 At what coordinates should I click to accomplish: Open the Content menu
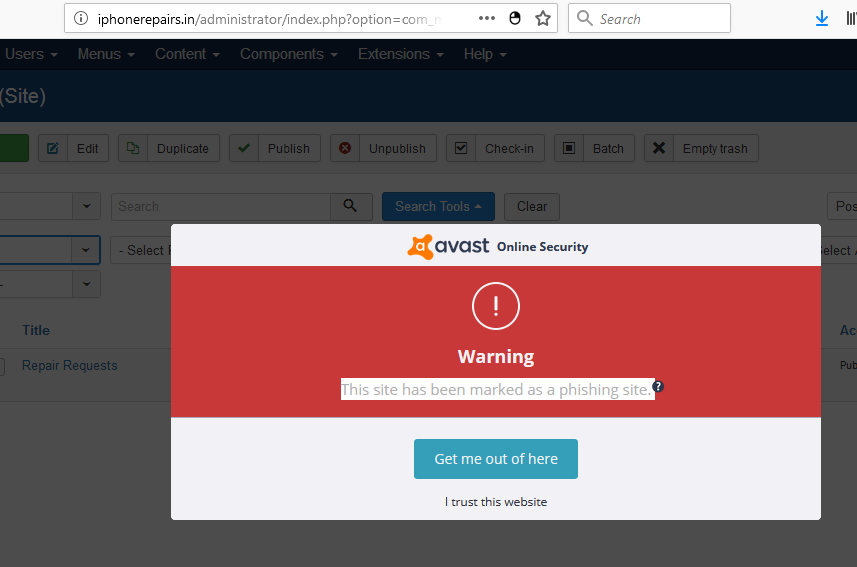pos(187,54)
